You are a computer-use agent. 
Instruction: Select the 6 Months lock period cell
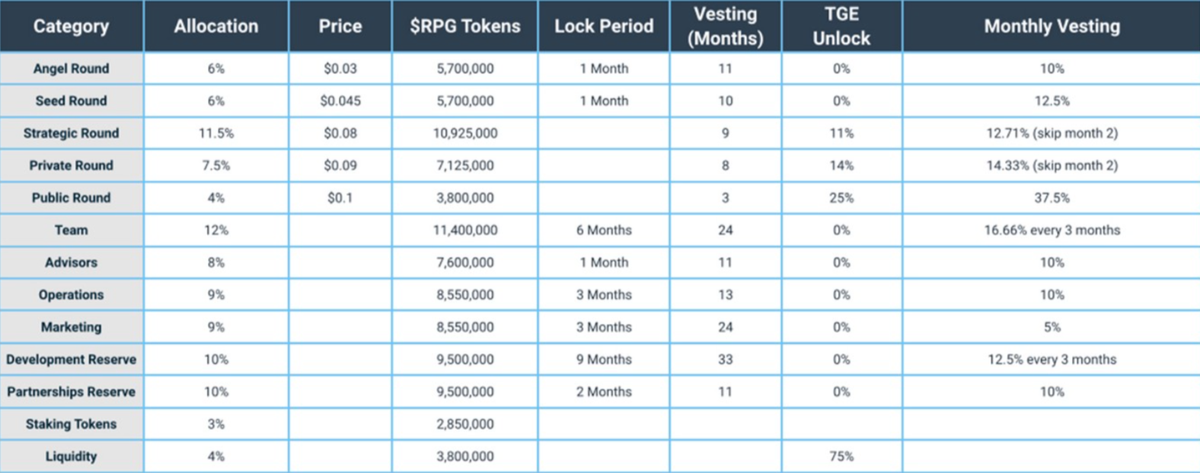(603, 230)
